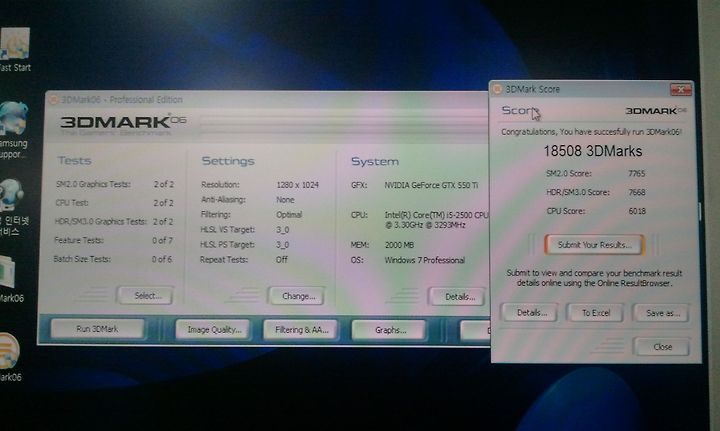
Task: Open Filtering & AA settings
Action: click(x=301, y=330)
